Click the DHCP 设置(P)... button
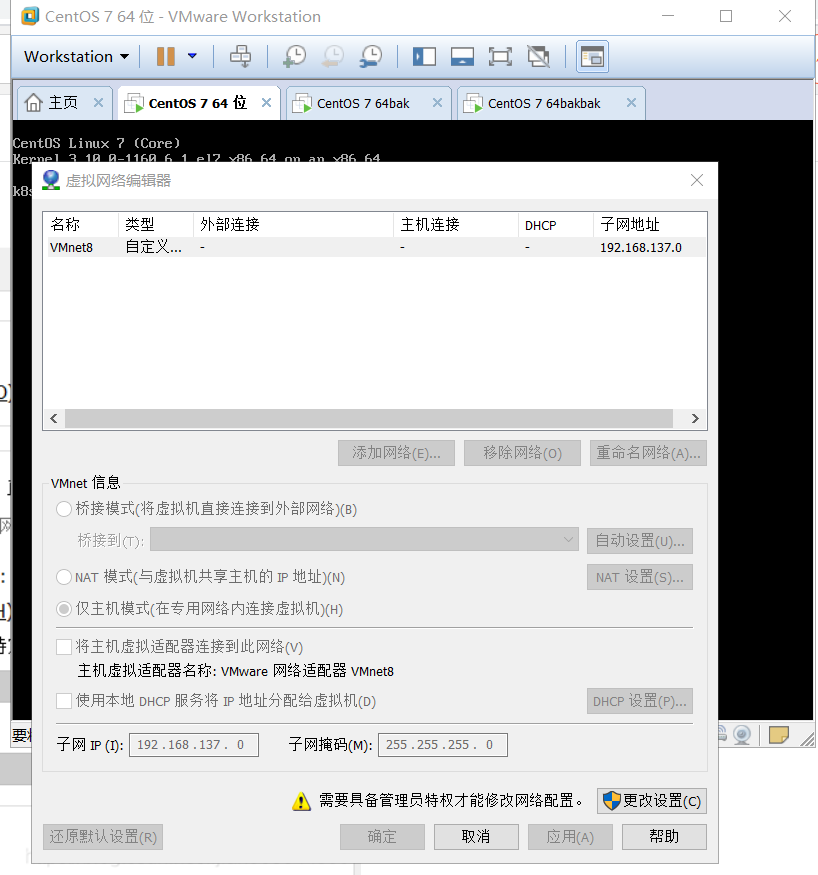The height and width of the screenshot is (875, 818). click(639, 701)
